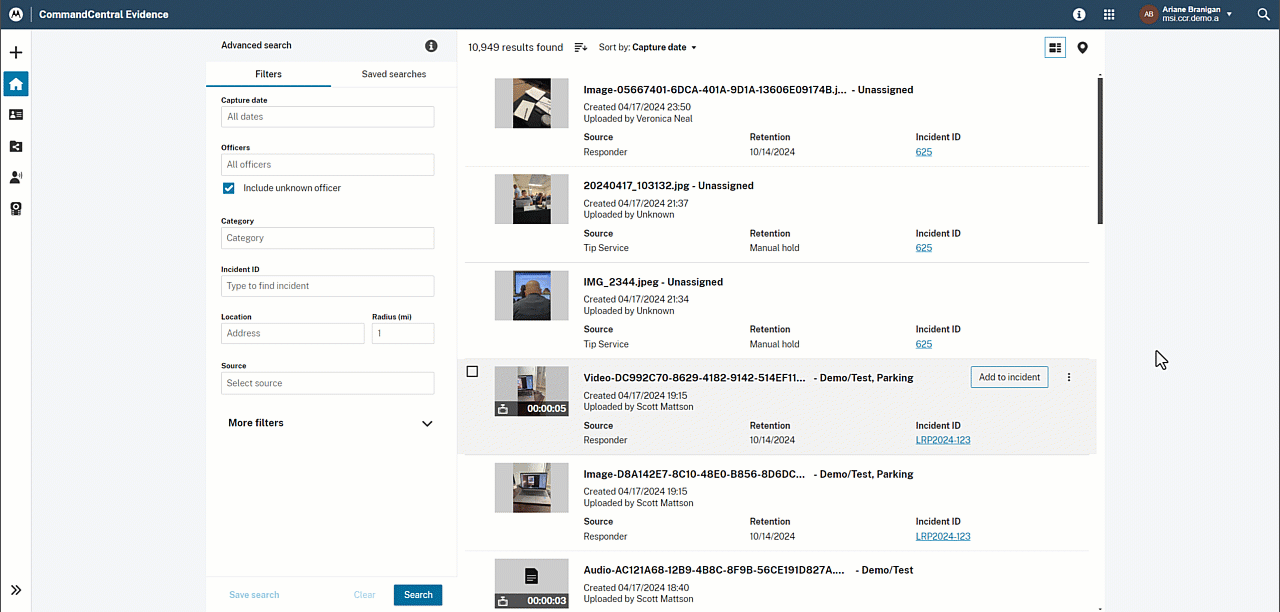Switch to the Saved searches tab
Screen dimensions: 1280x612
[393, 74]
